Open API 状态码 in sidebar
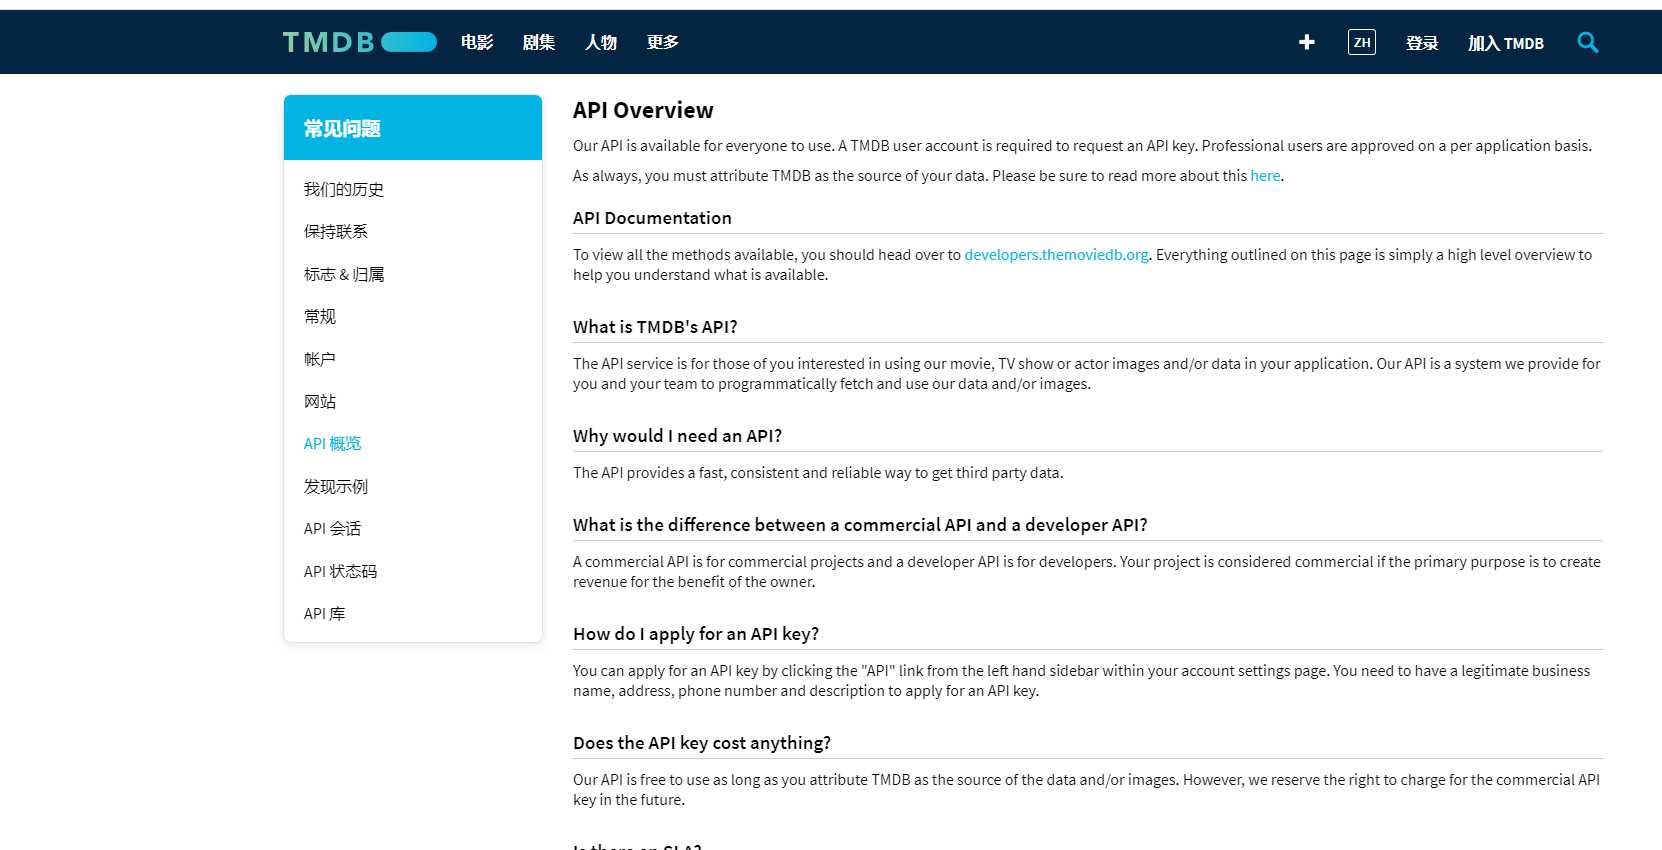 (x=341, y=571)
